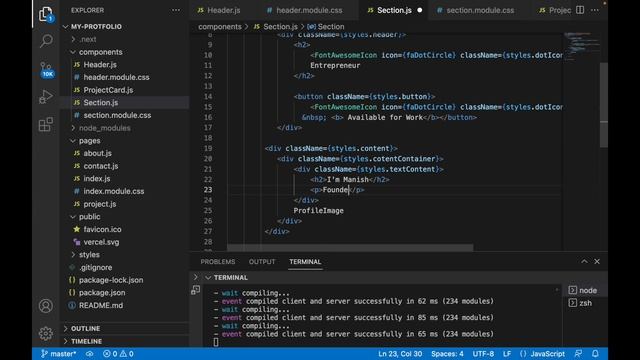Open the .gitignore file
This screenshot has width=640, height=360.
[x=96, y=267]
